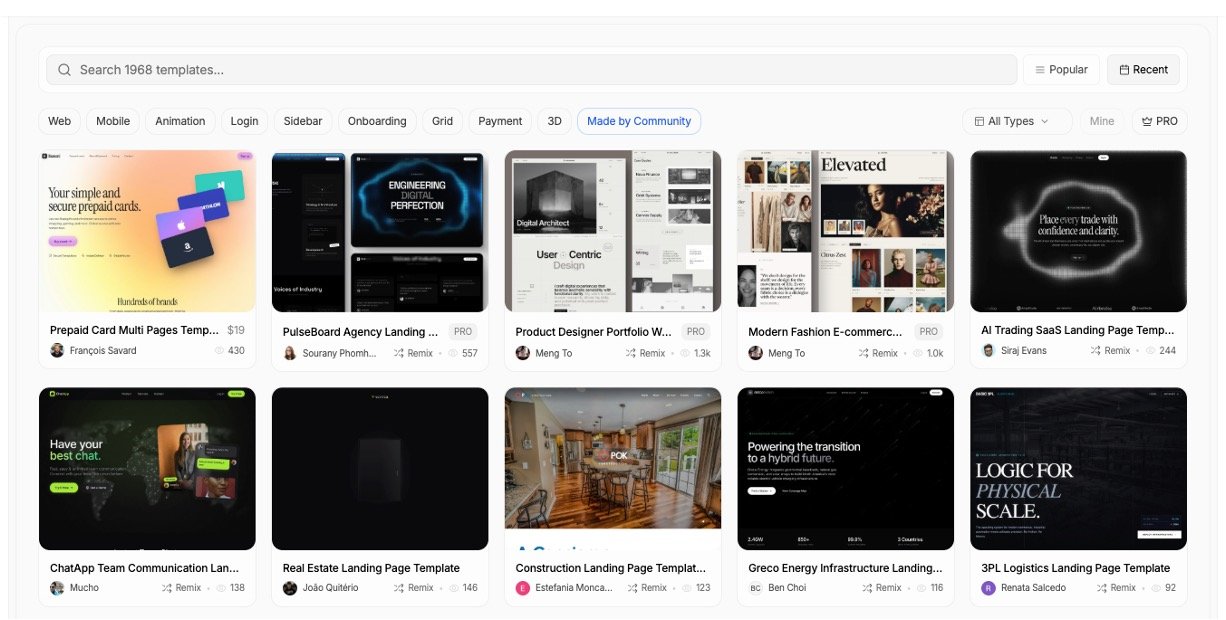Select the Animation category filter
This screenshot has width=1226, height=620.
(180, 121)
